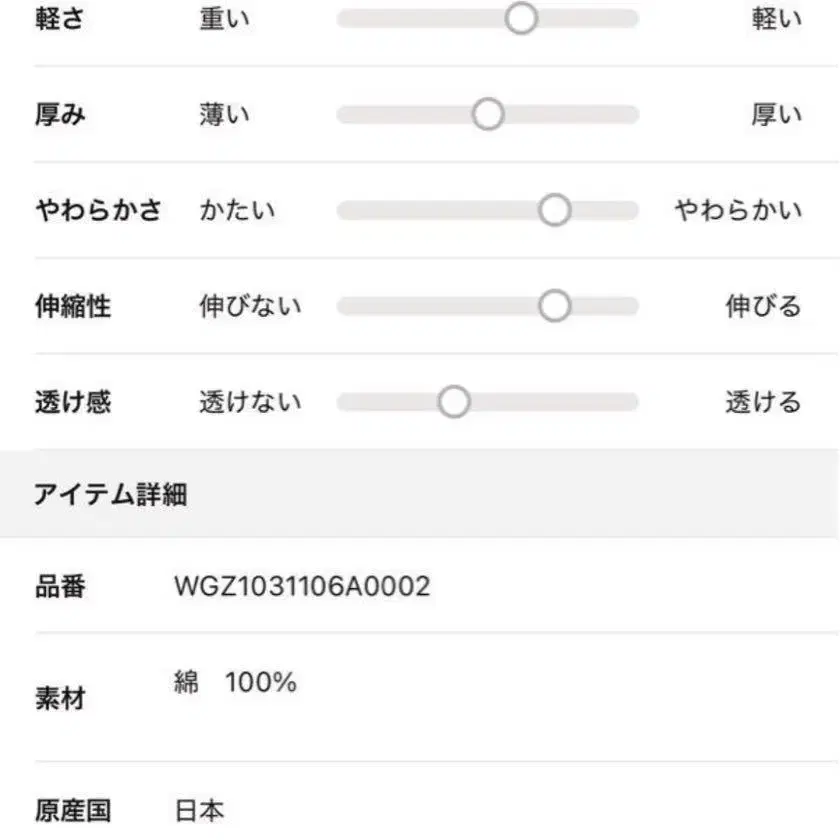Image resolution: width=840 pixels, height=840 pixels.
Task: Click the 伸びない label
Action: [250, 307]
